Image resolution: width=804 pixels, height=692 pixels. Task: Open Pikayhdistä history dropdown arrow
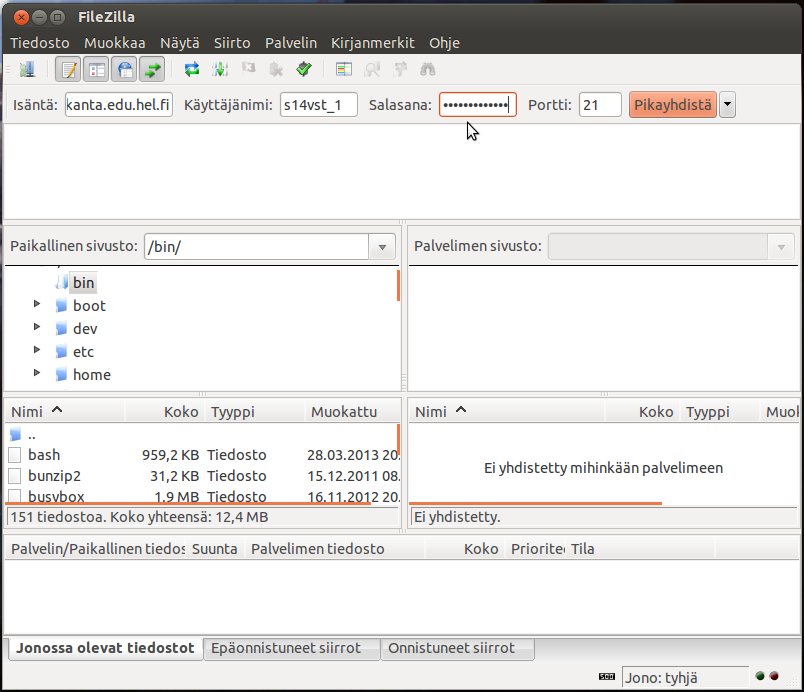tap(727, 105)
